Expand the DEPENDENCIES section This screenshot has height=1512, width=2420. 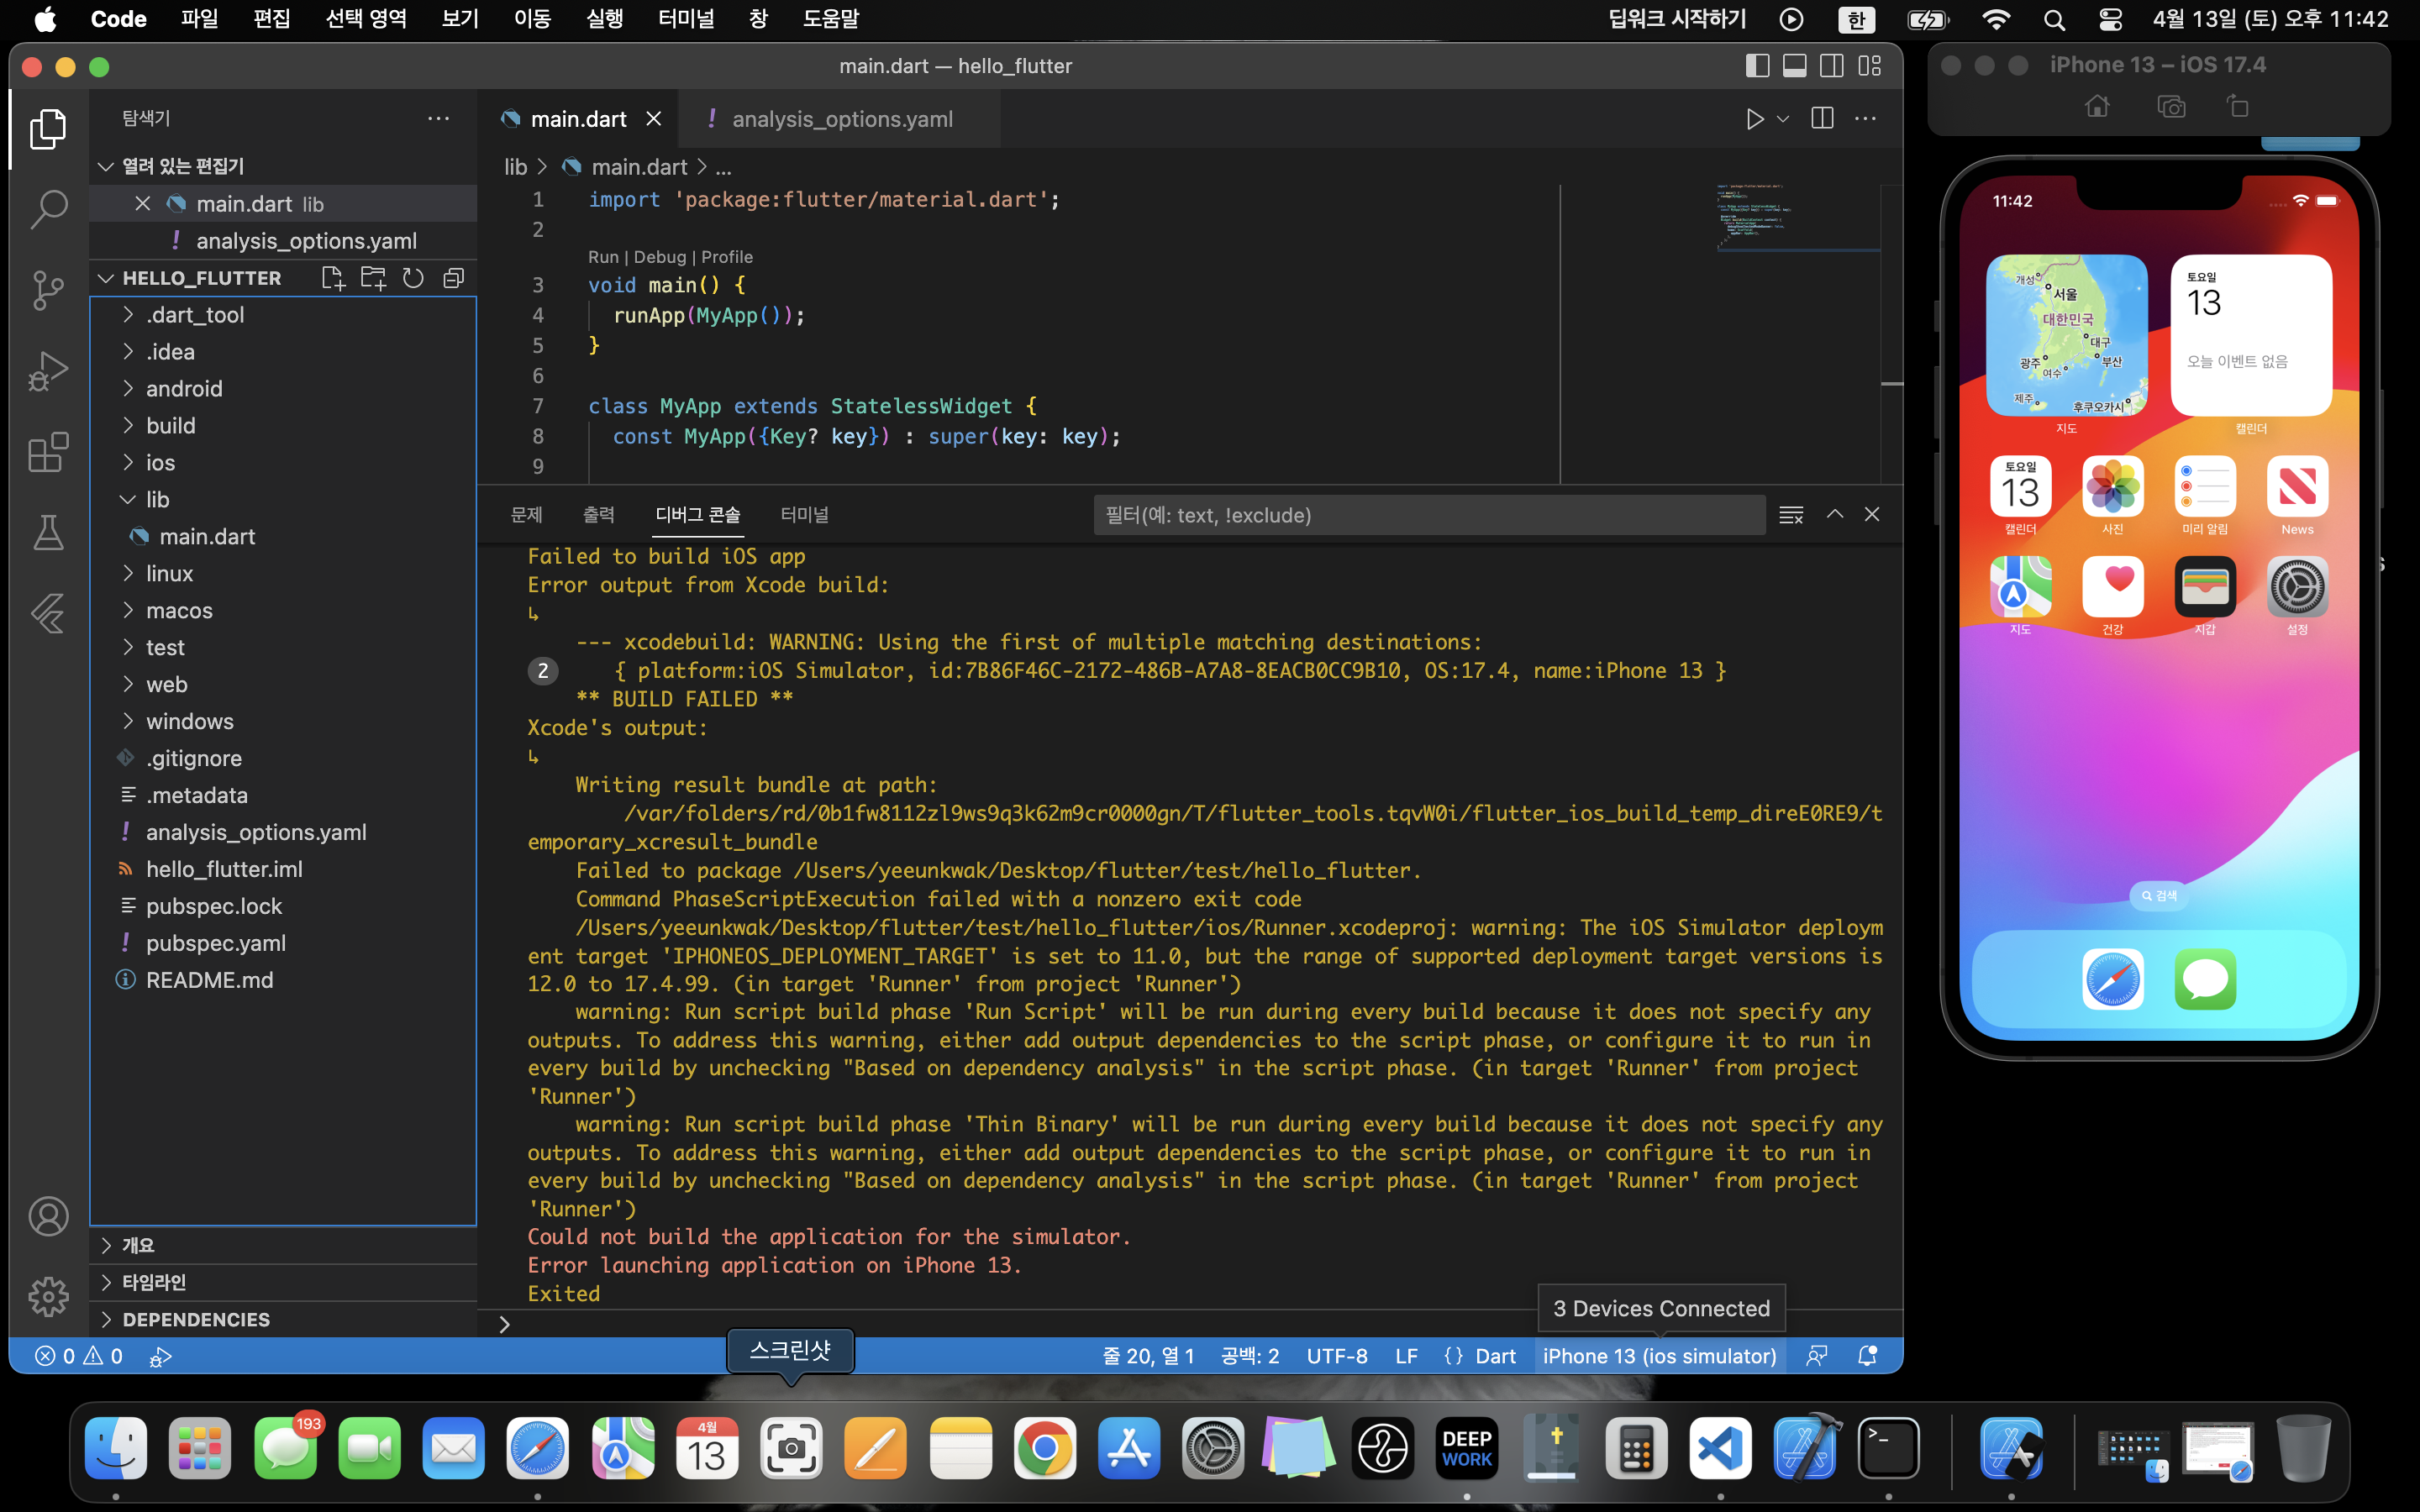point(283,1320)
